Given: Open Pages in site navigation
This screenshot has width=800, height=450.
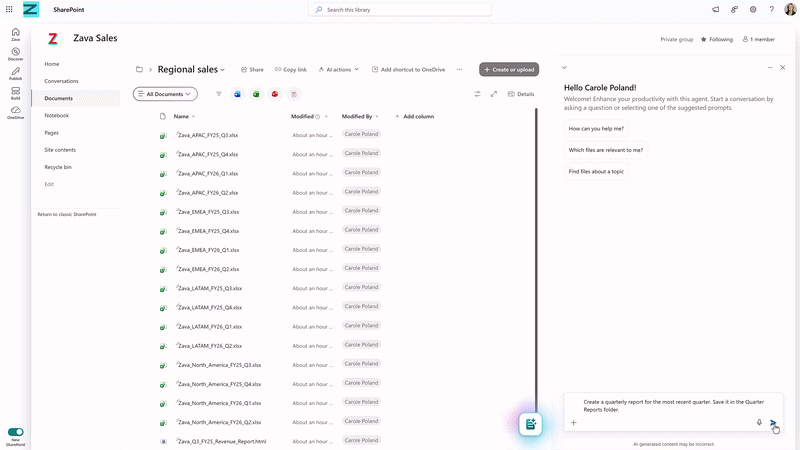Looking at the screenshot, I should (52, 133).
